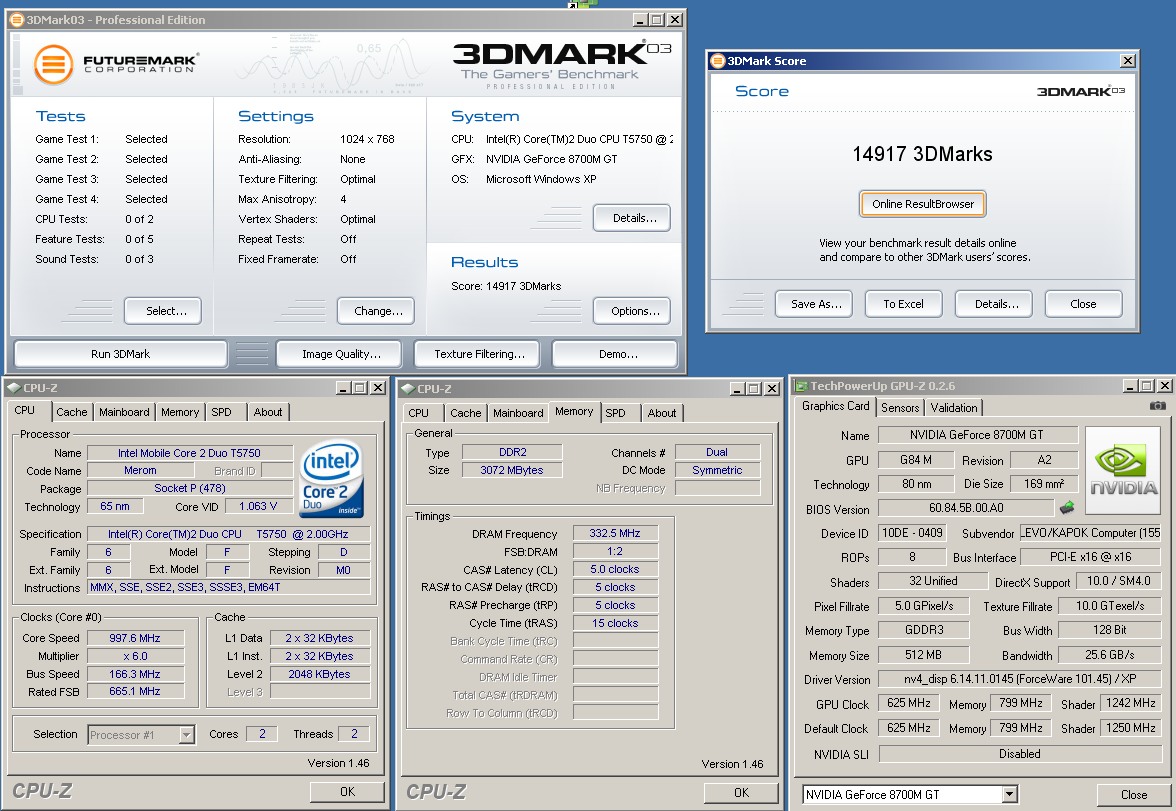
Task: Click the Code Name Merom value
Action: (x=140, y=470)
